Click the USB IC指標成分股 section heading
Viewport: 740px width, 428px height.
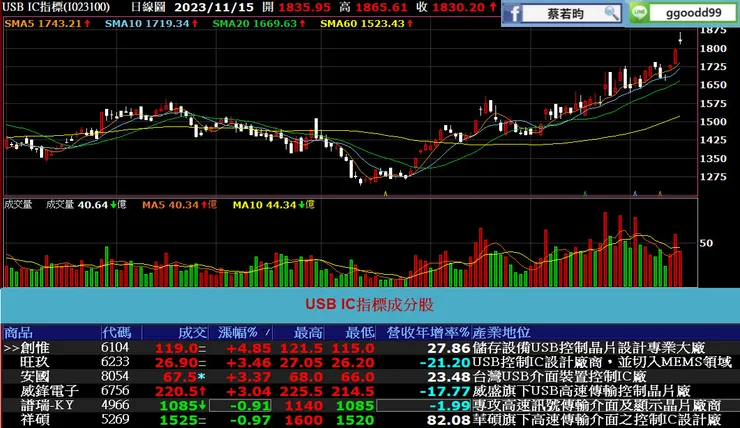tap(370, 304)
